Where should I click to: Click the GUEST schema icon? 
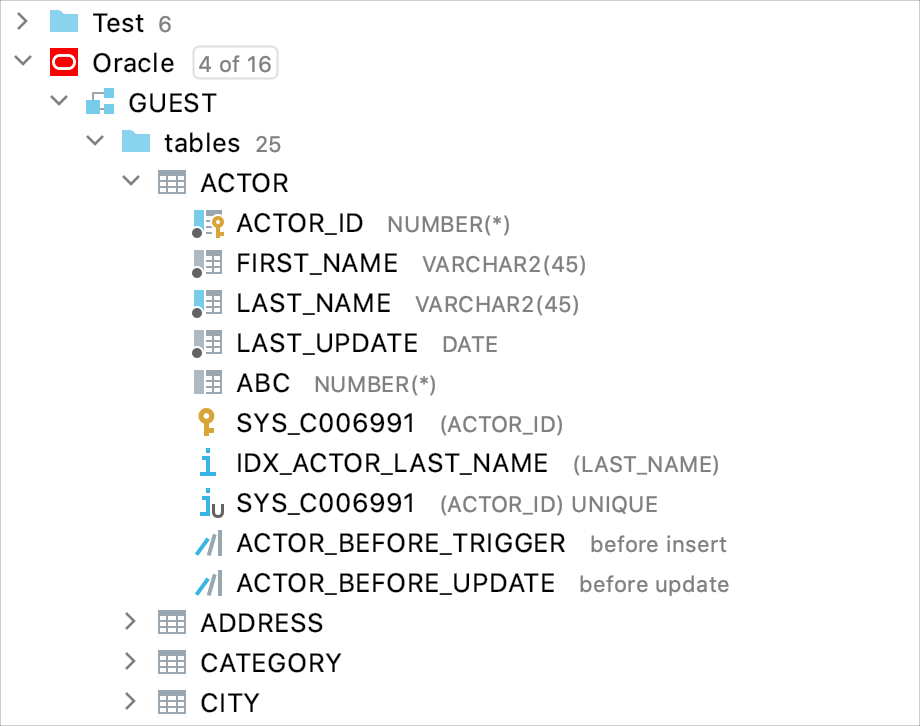click(x=101, y=102)
